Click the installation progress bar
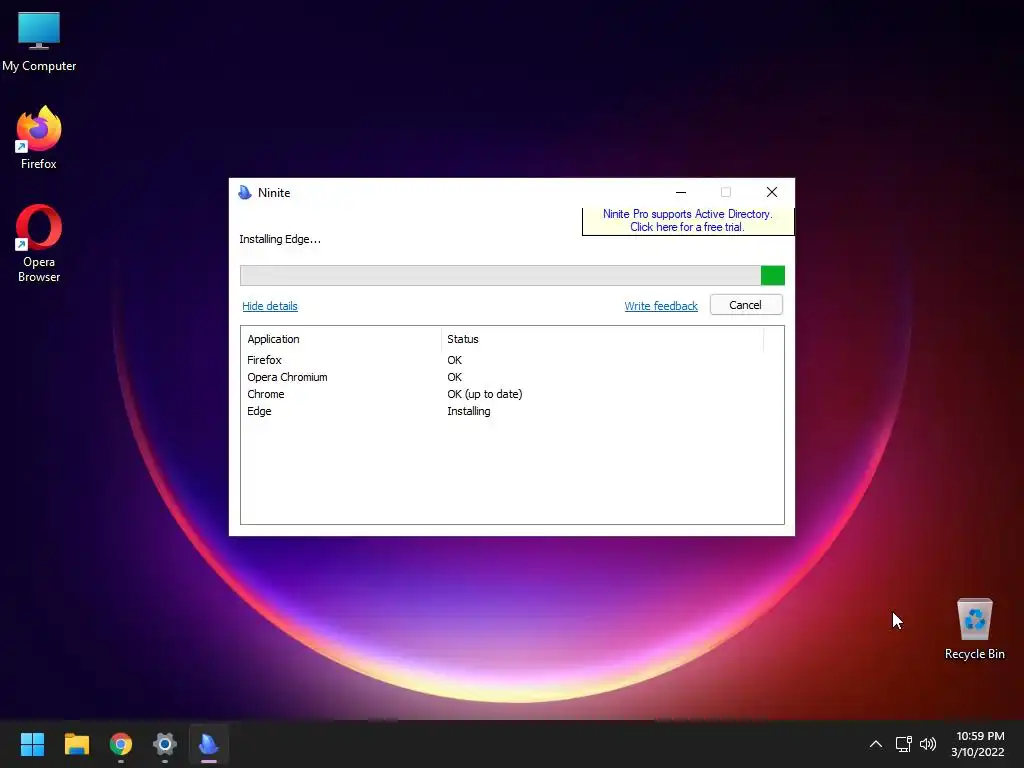This screenshot has width=1024, height=768. [512, 276]
